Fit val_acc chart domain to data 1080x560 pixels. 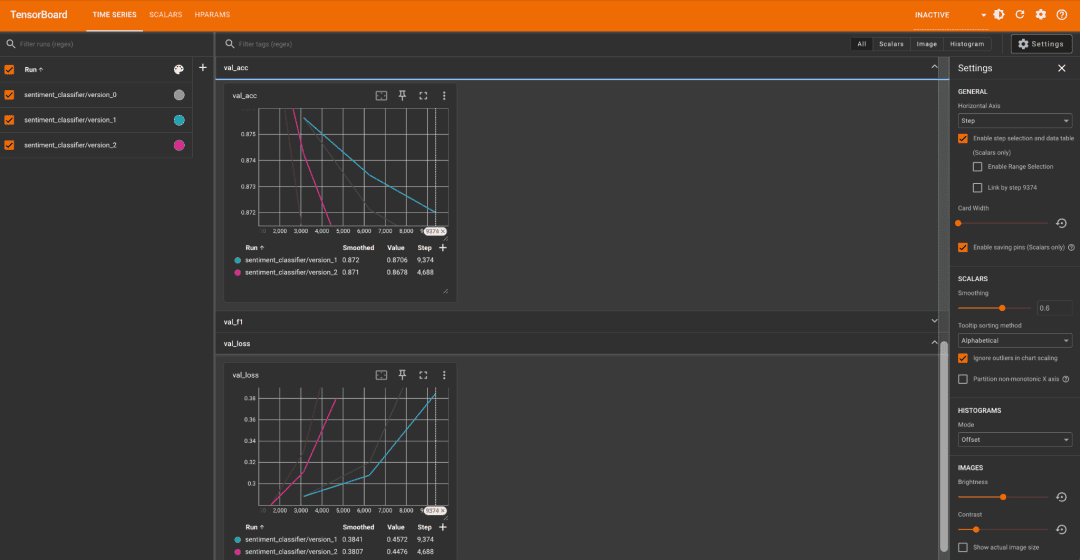[x=381, y=96]
